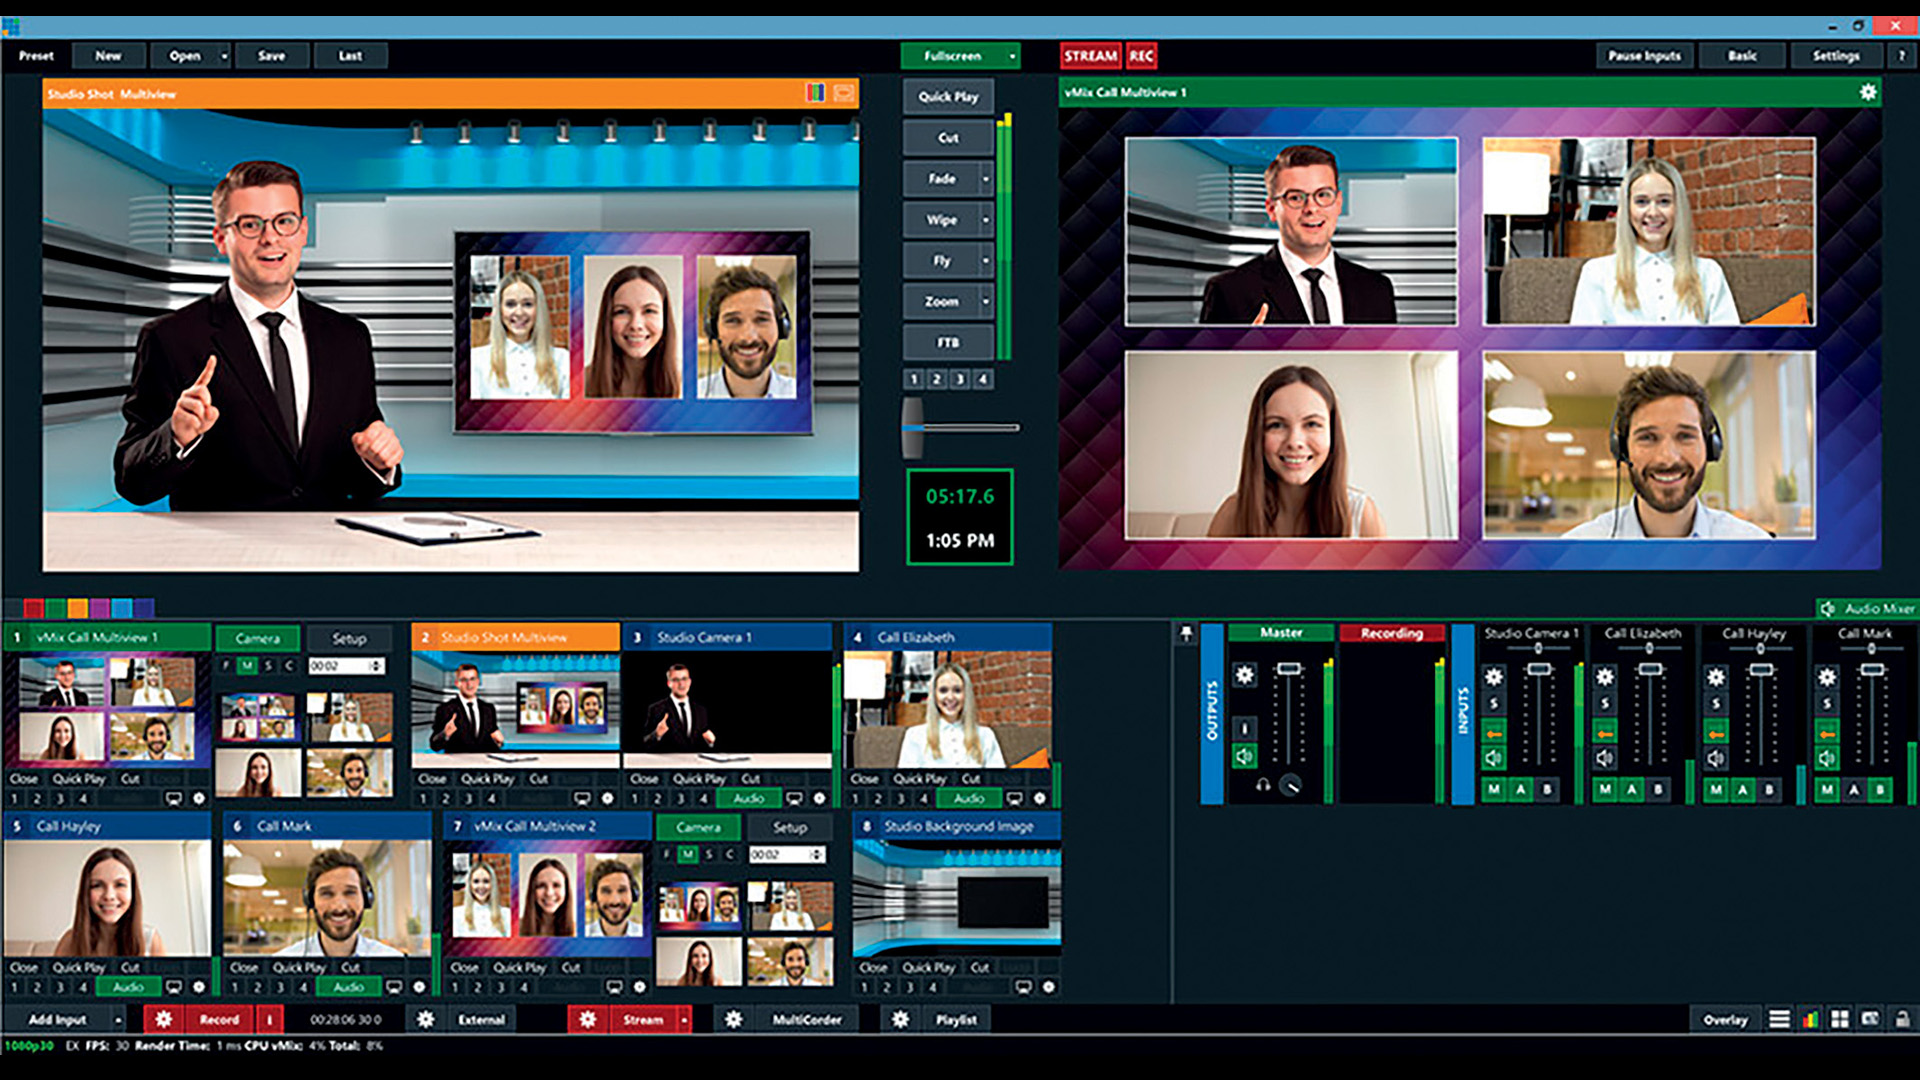Screen dimensions: 1920x1080
Task: Switch input 1 to the Camera tab
Action: [x=258, y=637]
